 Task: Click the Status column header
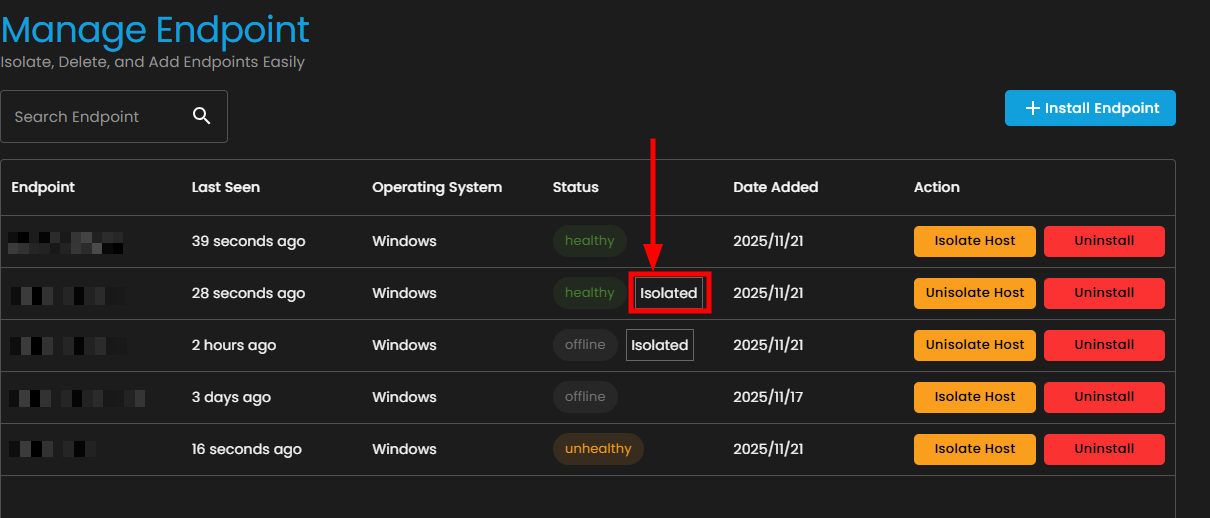click(x=575, y=187)
